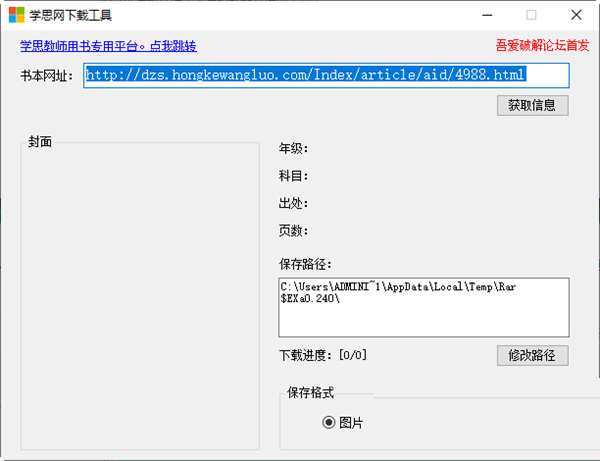The width and height of the screenshot is (600, 461).
Task: Click the 页数: label
Action: click(293, 231)
